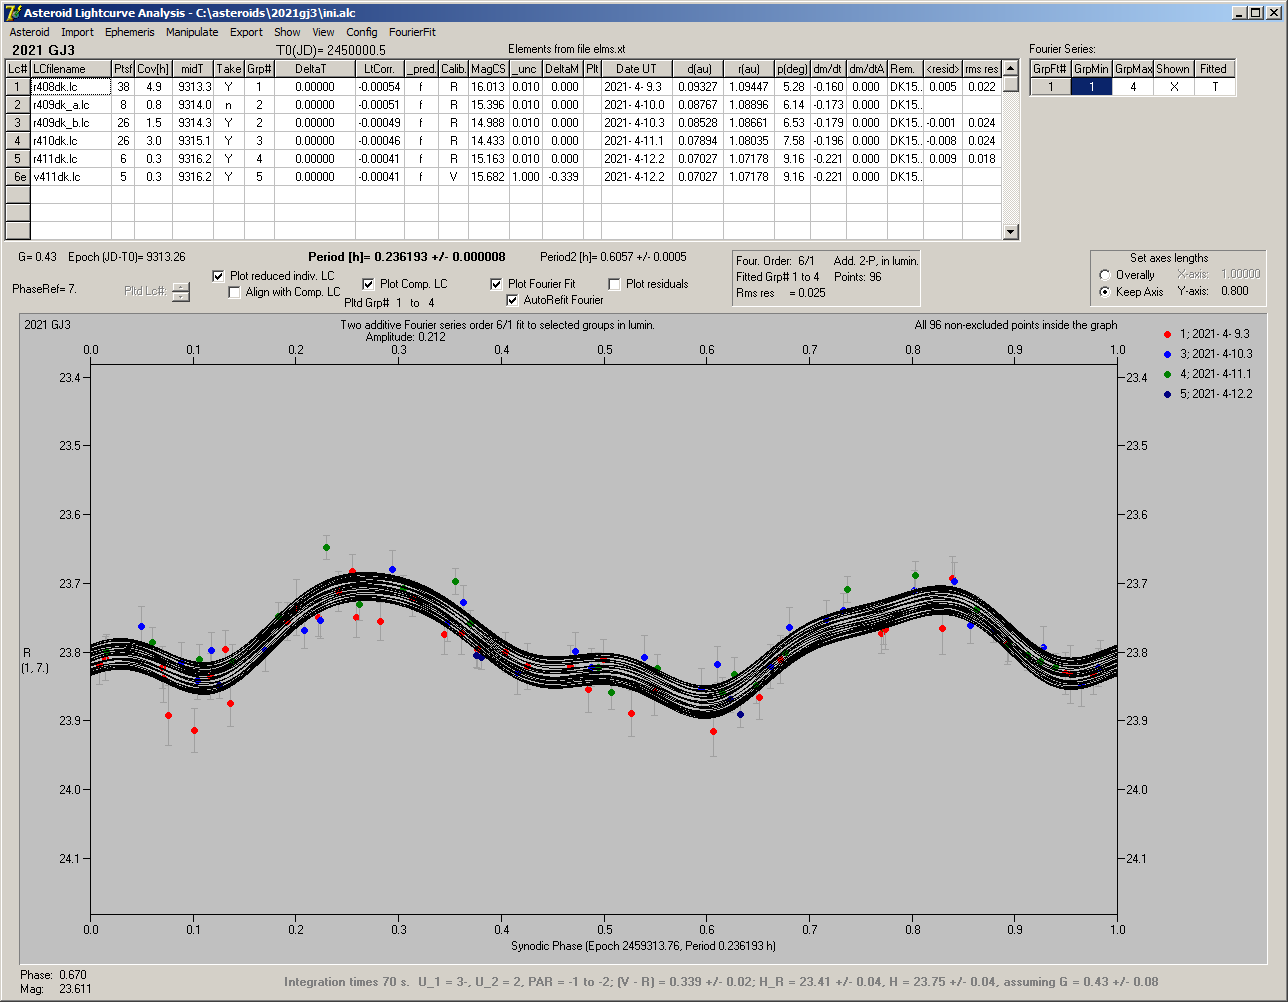Open the Import menu
The height and width of the screenshot is (1002, 1288).
click(77, 32)
